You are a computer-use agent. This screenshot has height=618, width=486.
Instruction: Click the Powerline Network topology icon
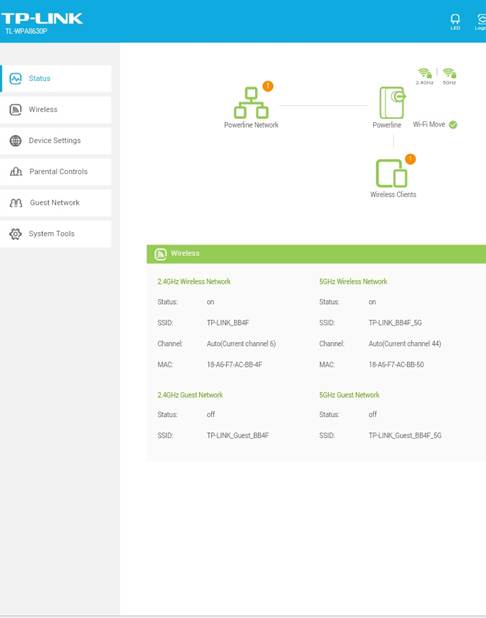251,103
